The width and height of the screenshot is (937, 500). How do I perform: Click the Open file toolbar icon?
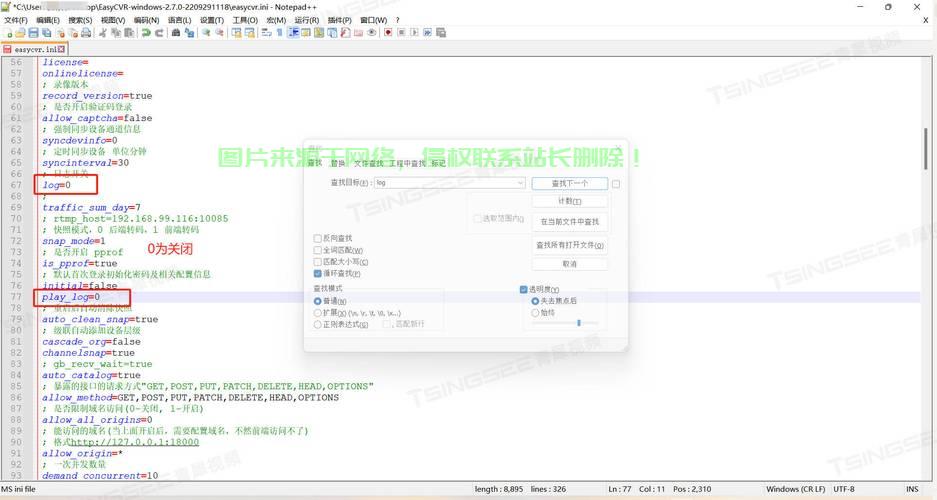[20, 33]
